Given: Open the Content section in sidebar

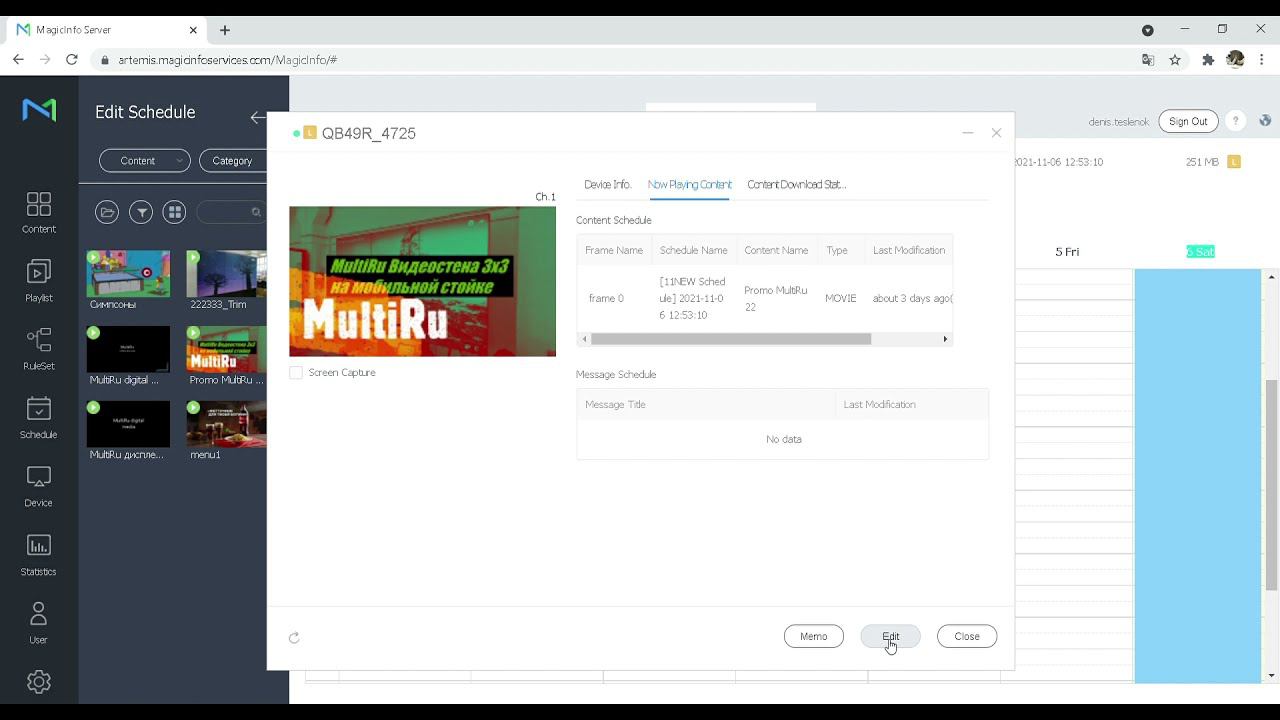Looking at the screenshot, I should tap(39, 213).
